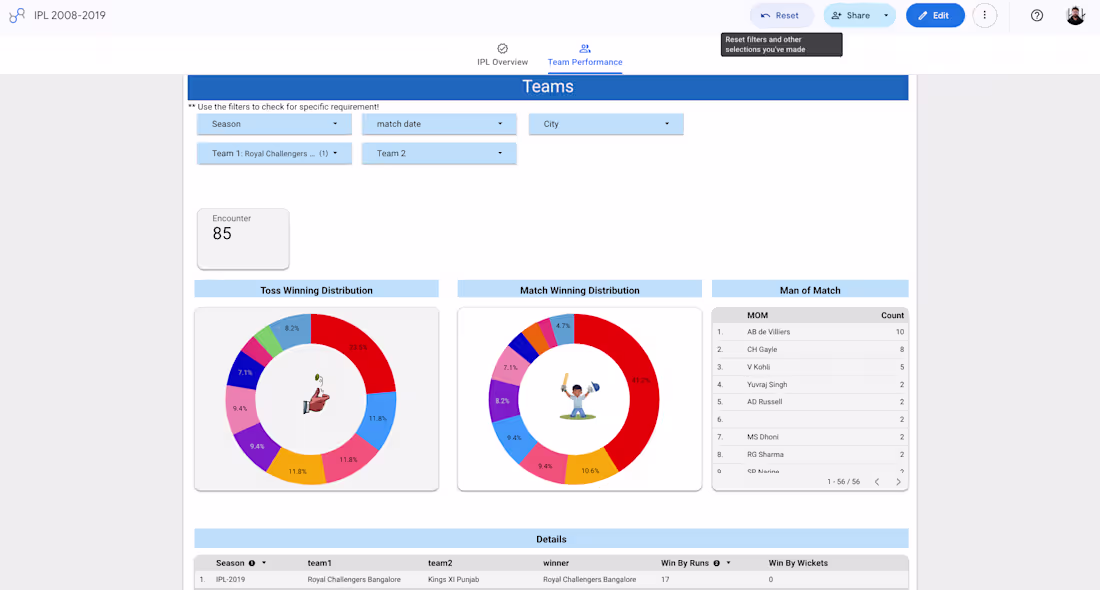This screenshot has height=590, width=1100.
Task: Switch to the IPL Overview tab
Action: tap(502, 55)
